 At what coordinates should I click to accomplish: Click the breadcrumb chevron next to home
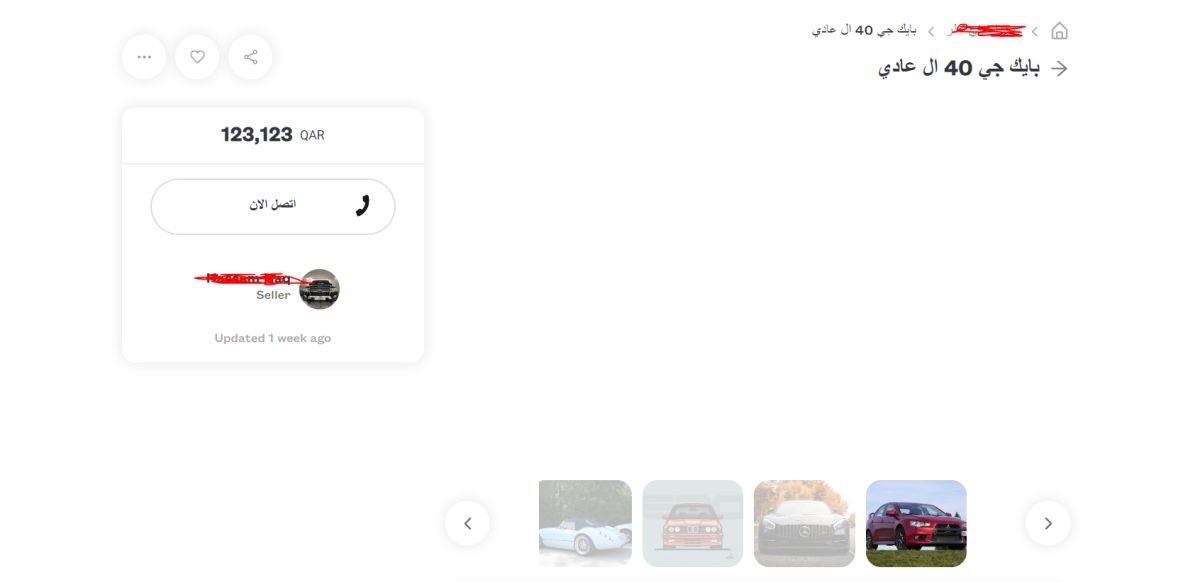tap(1035, 31)
